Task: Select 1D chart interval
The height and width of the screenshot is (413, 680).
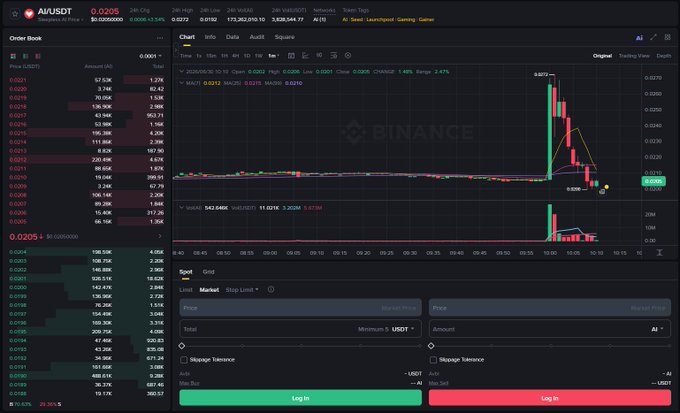Action: click(x=247, y=56)
